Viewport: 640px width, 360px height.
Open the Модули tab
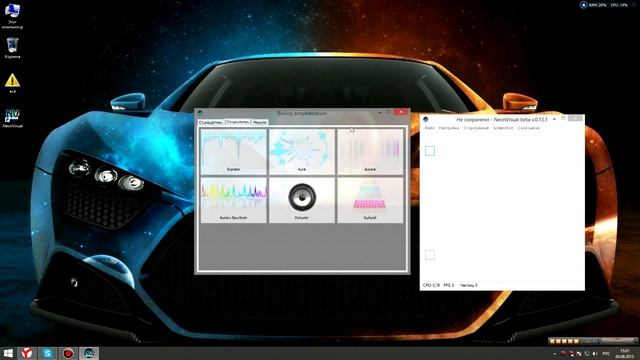260,122
